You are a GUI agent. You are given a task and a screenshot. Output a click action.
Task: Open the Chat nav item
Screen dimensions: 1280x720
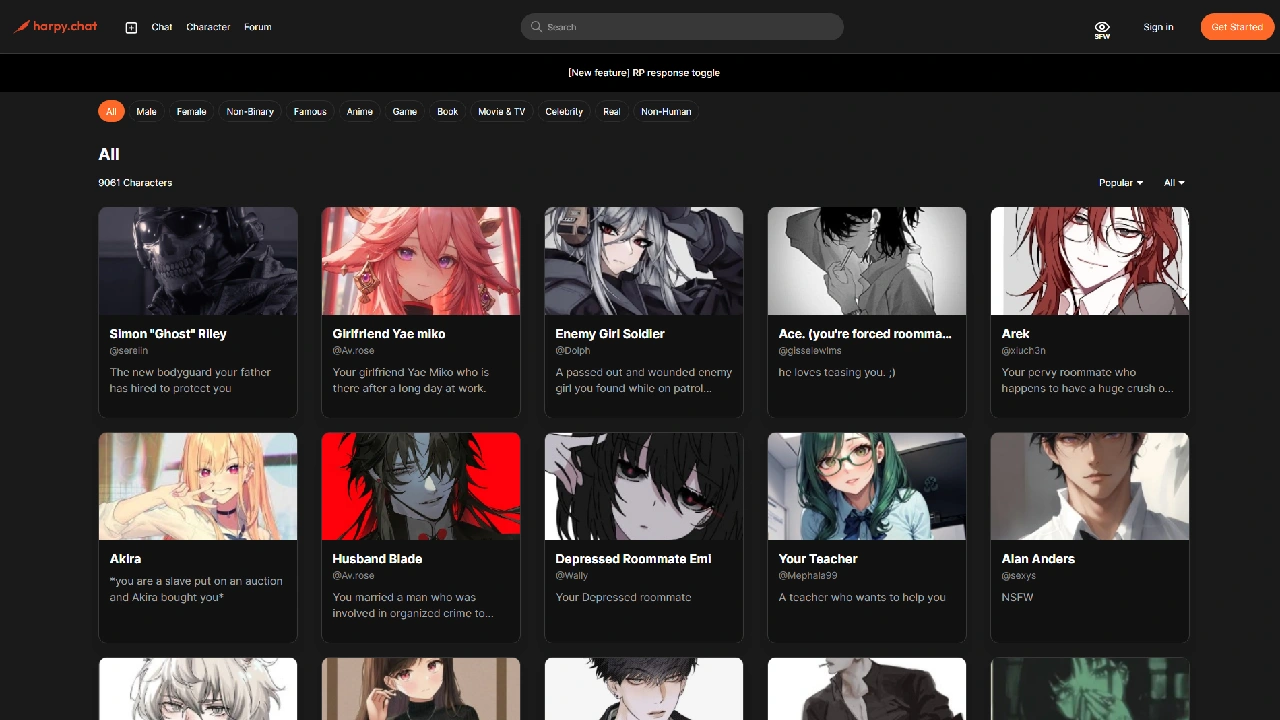coord(162,27)
